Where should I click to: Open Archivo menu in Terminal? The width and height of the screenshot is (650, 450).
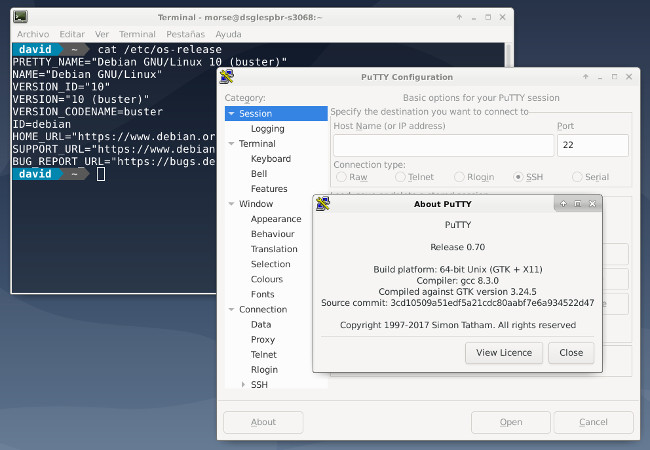point(33,34)
